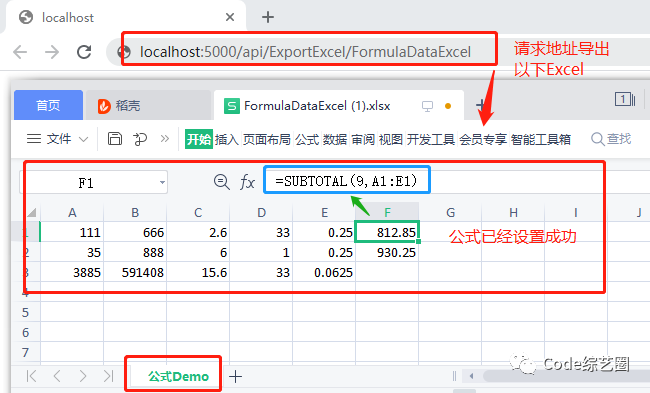Open the 插入 ribbon tab
This screenshot has height=393, width=650.
(226, 139)
